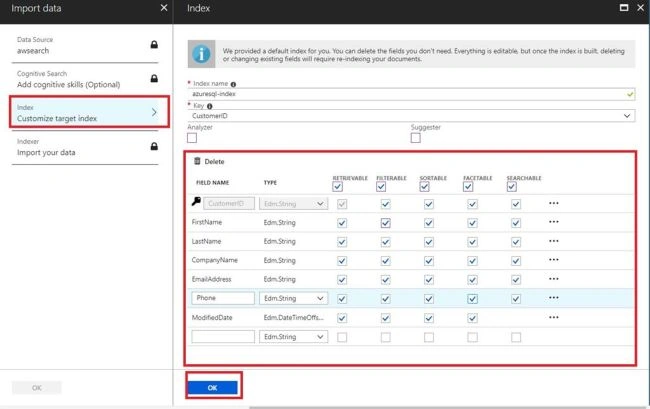The image size is (650, 409).
Task: Open the Indexer Import your data step
Action: pos(85,147)
